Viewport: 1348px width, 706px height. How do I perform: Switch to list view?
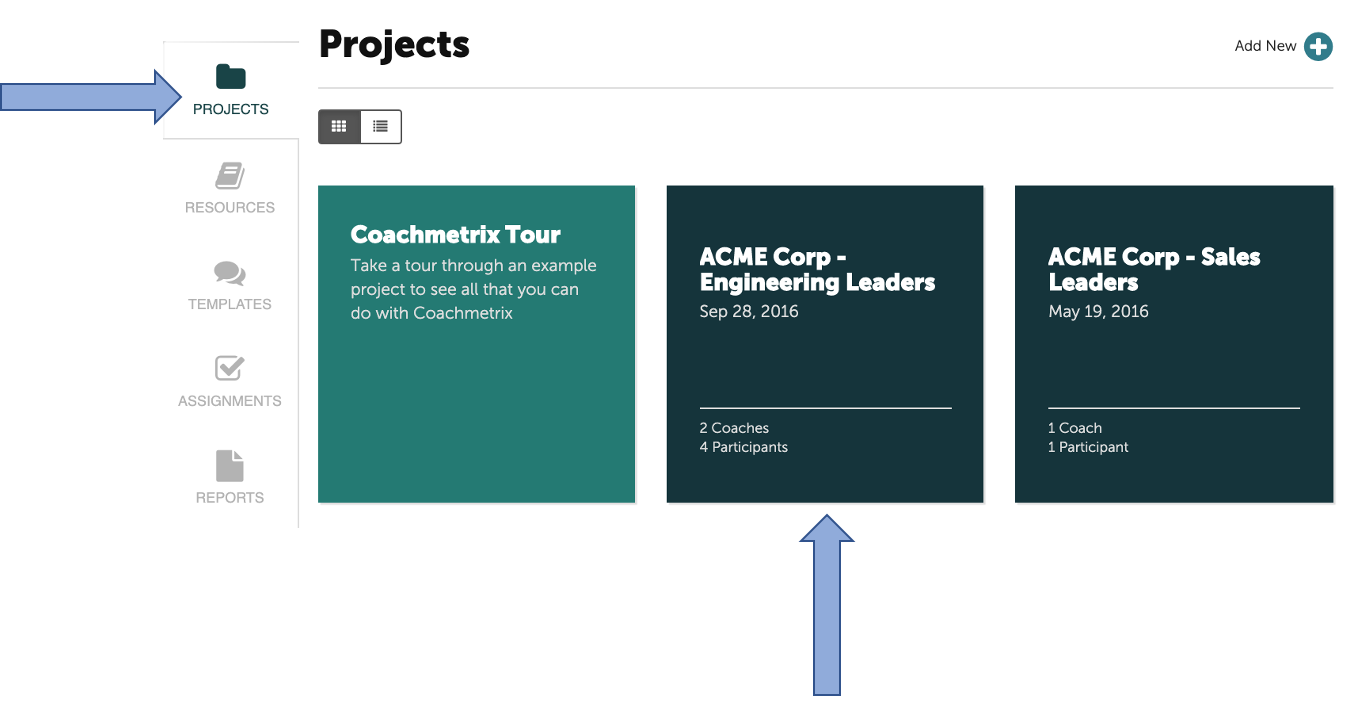click(x=381, y=127)
